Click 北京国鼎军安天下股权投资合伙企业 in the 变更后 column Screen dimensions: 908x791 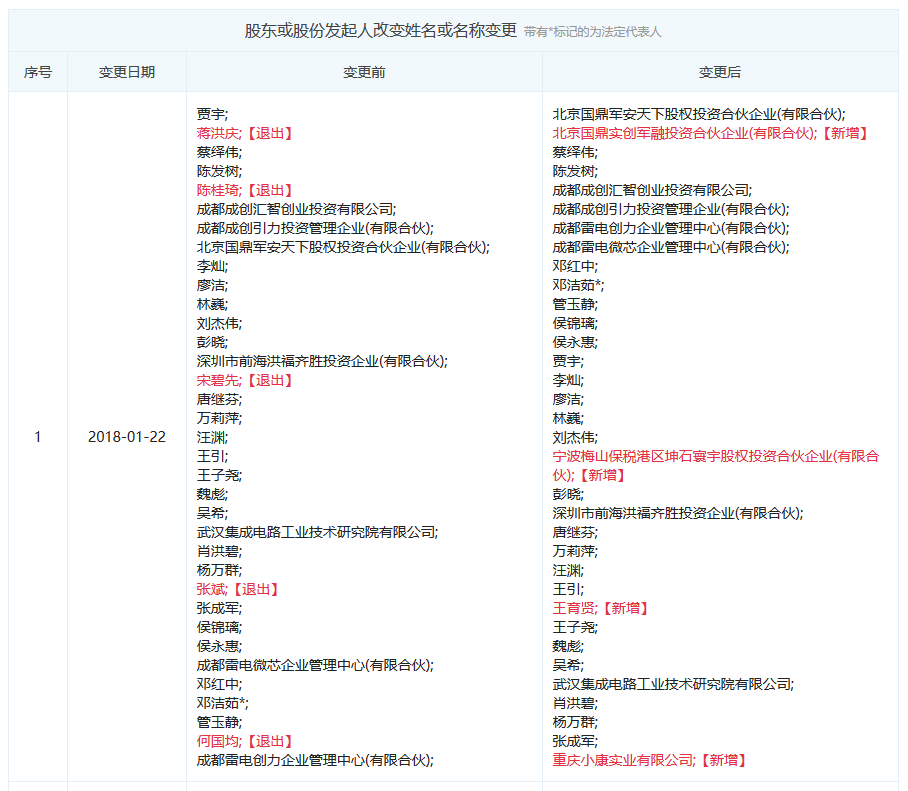tap(699, 114)
